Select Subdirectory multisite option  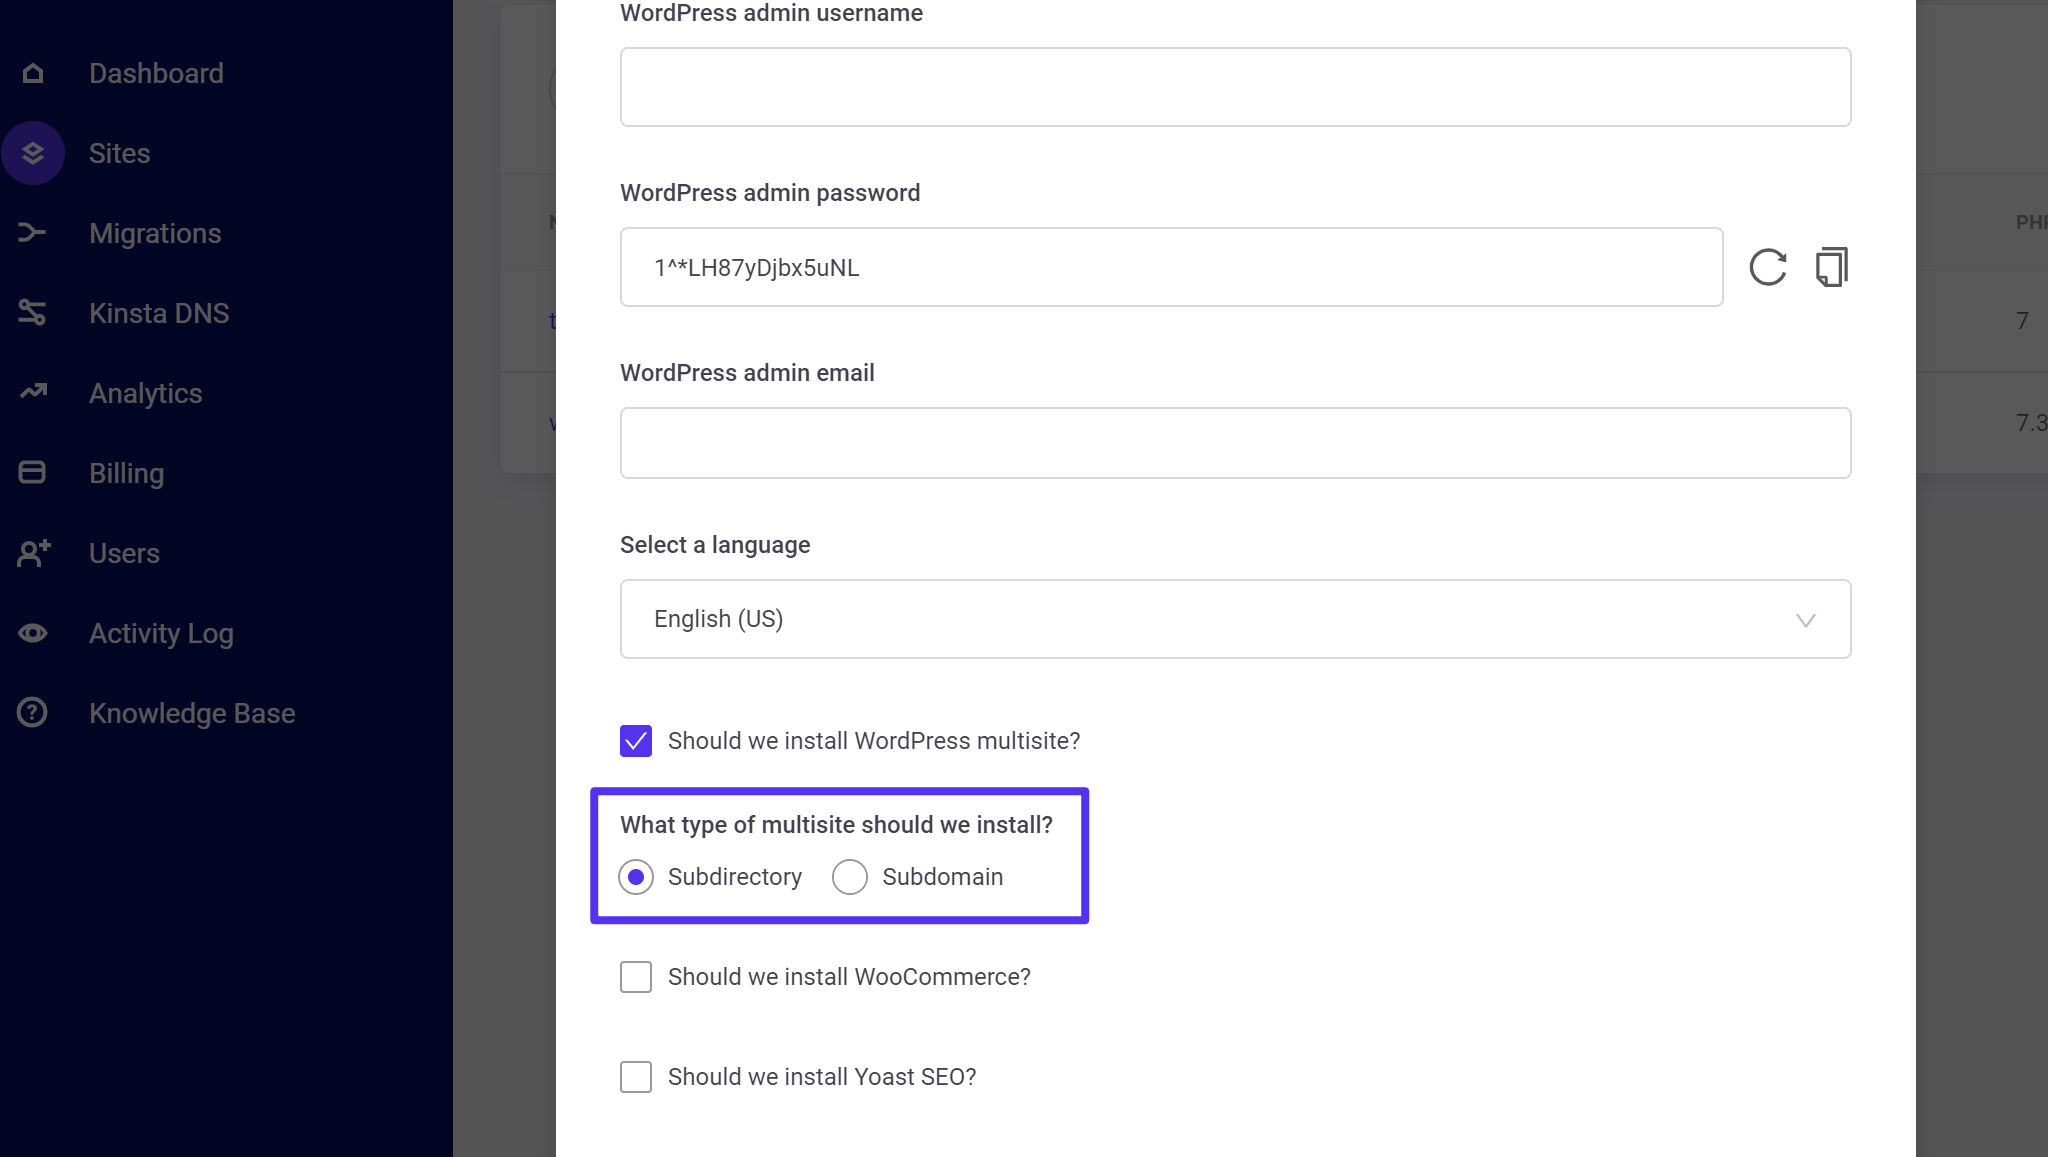click(636, 876)
